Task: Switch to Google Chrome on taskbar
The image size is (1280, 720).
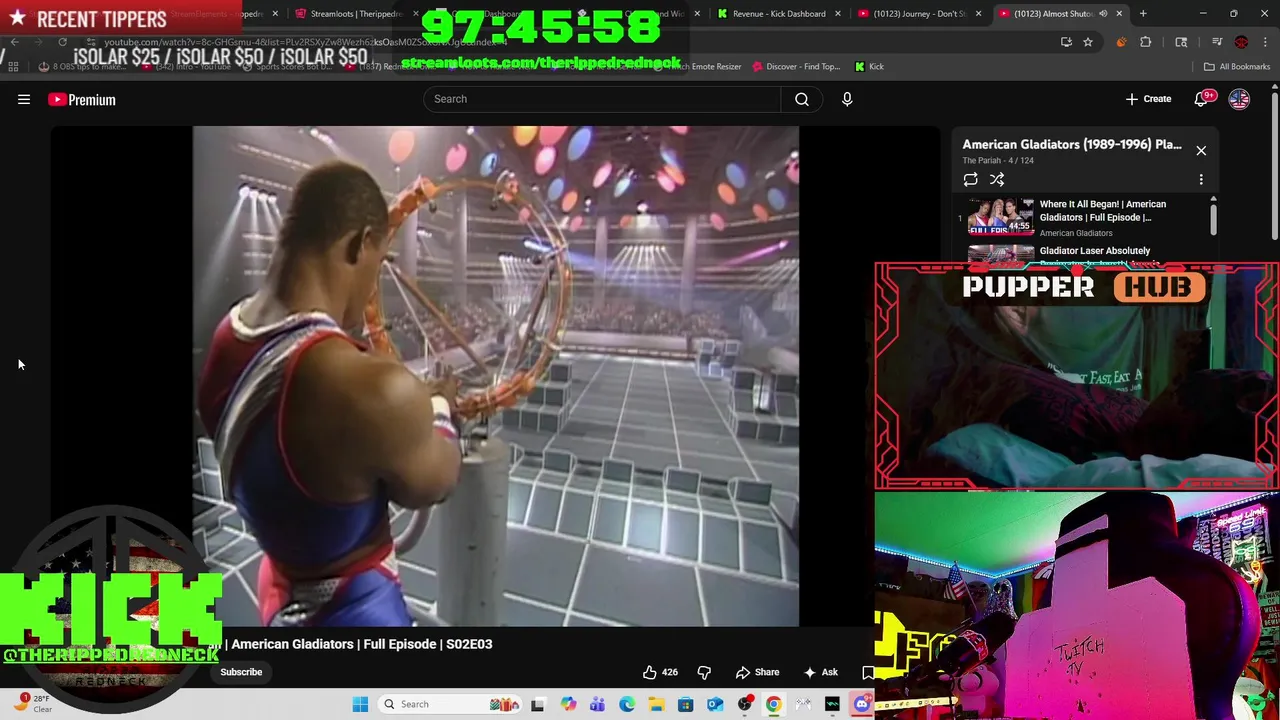Action: pos(774,704)
